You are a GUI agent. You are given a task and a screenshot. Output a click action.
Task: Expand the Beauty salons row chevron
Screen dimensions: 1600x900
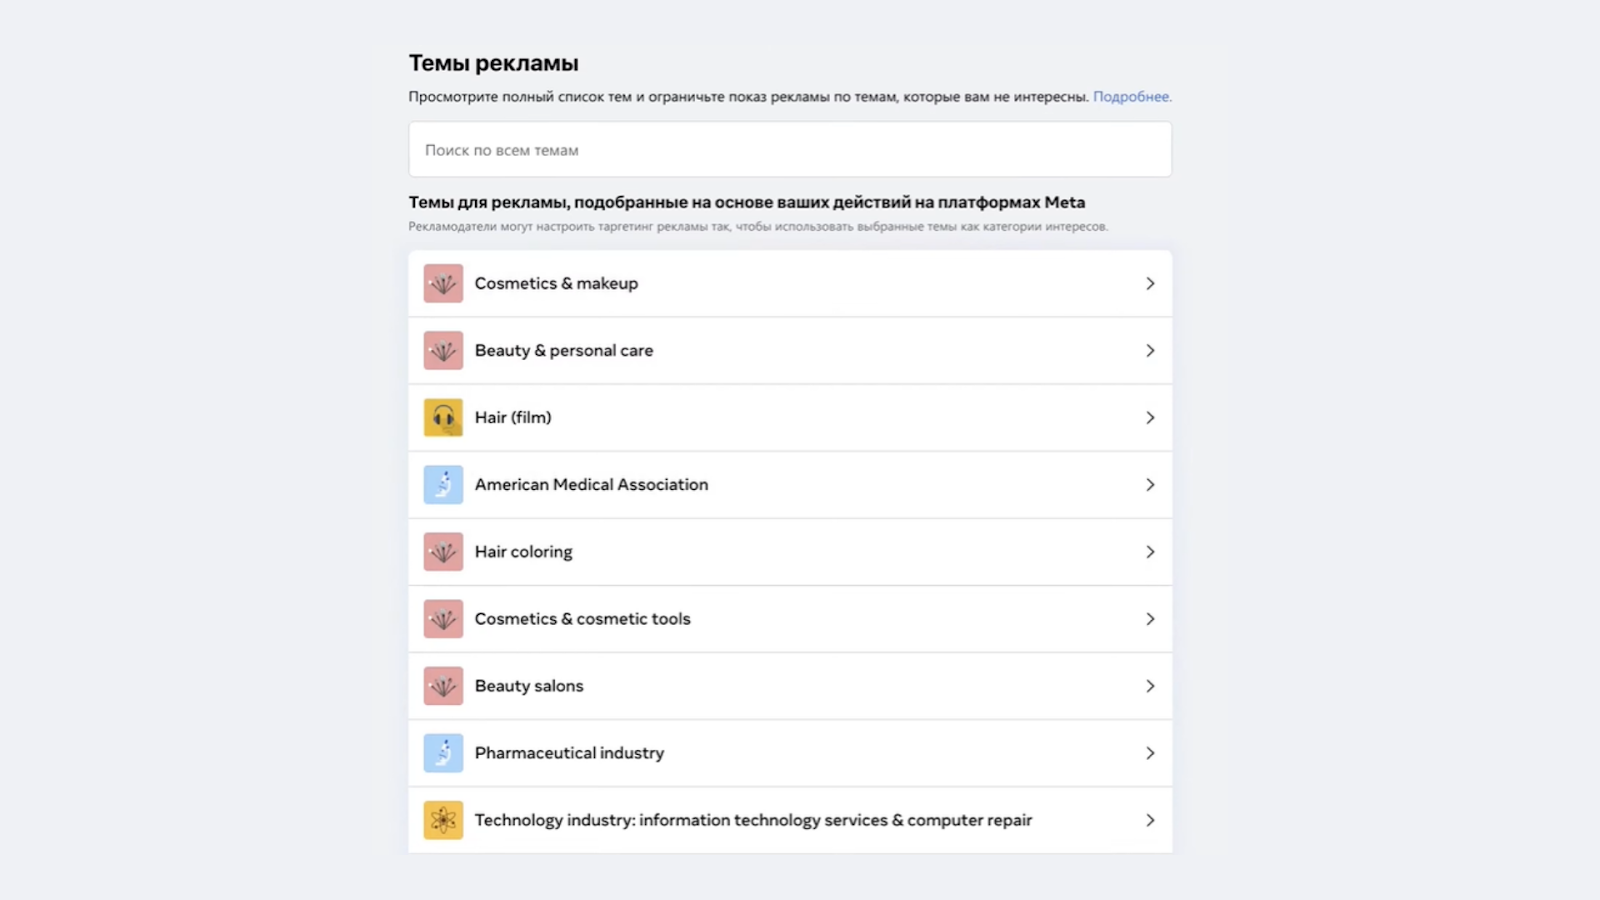(1150, 686)
